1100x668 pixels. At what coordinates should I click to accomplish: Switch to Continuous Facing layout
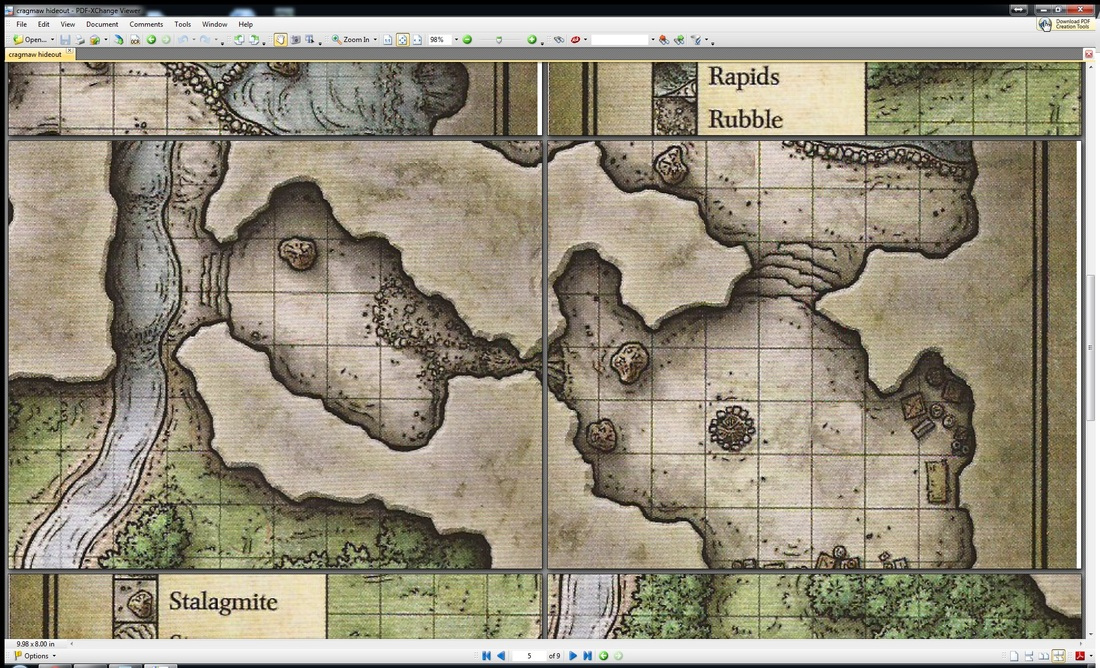pos(1059,656)
